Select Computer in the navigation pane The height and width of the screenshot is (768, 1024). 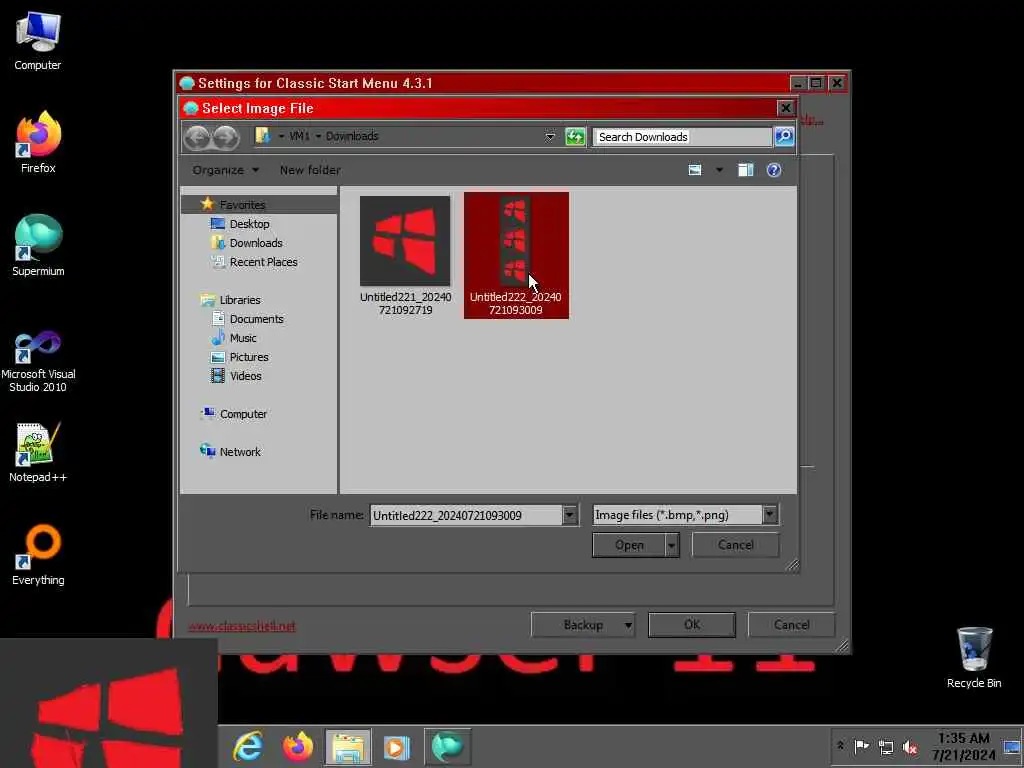(243, 414)
